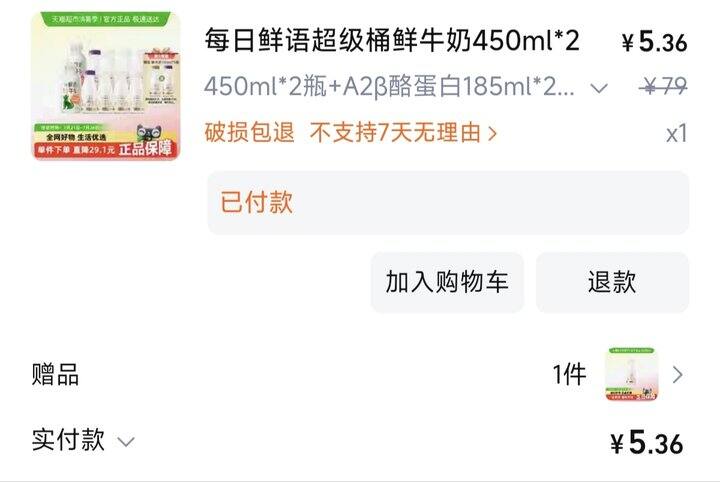Viewport: 720px width, 482px height.
Task: Click the 加入购物车 button
Action: [447, 282]
